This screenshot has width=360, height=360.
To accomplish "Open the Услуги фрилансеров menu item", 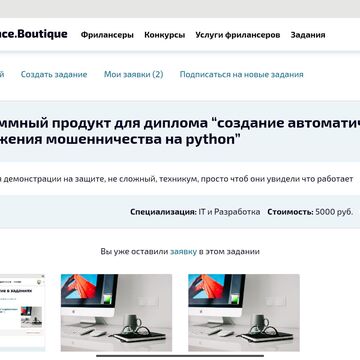I will 238,35.
